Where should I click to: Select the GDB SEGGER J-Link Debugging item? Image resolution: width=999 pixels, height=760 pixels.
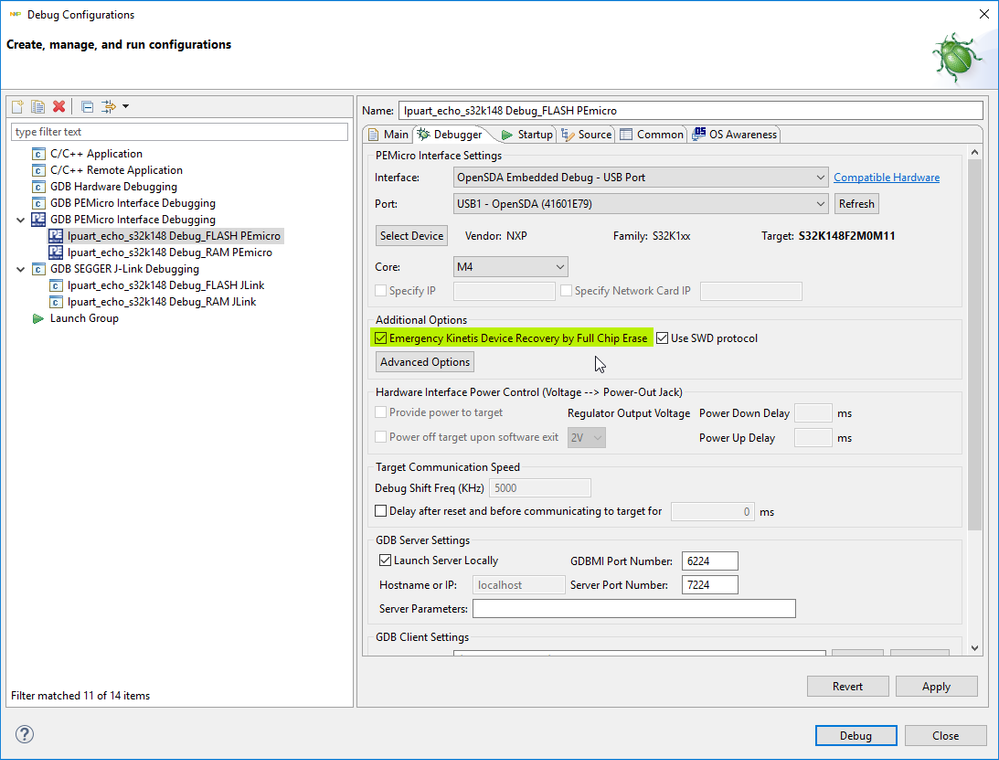[x=124, y=269]
